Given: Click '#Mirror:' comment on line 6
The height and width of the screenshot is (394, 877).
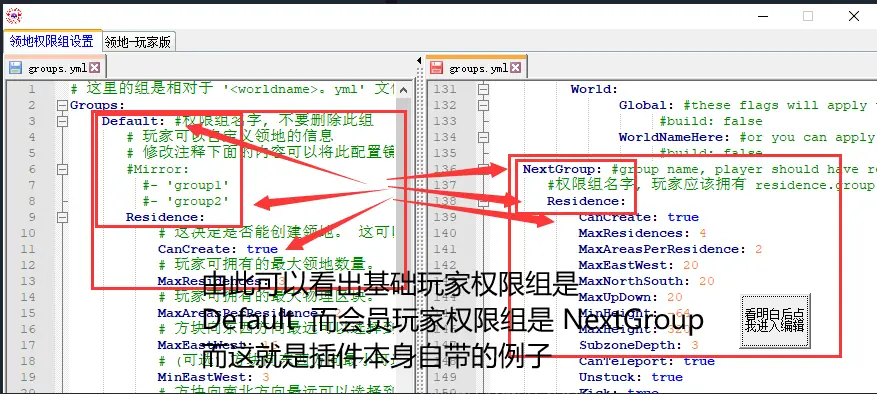Looking at the screenshot, I should coord(158,169).
